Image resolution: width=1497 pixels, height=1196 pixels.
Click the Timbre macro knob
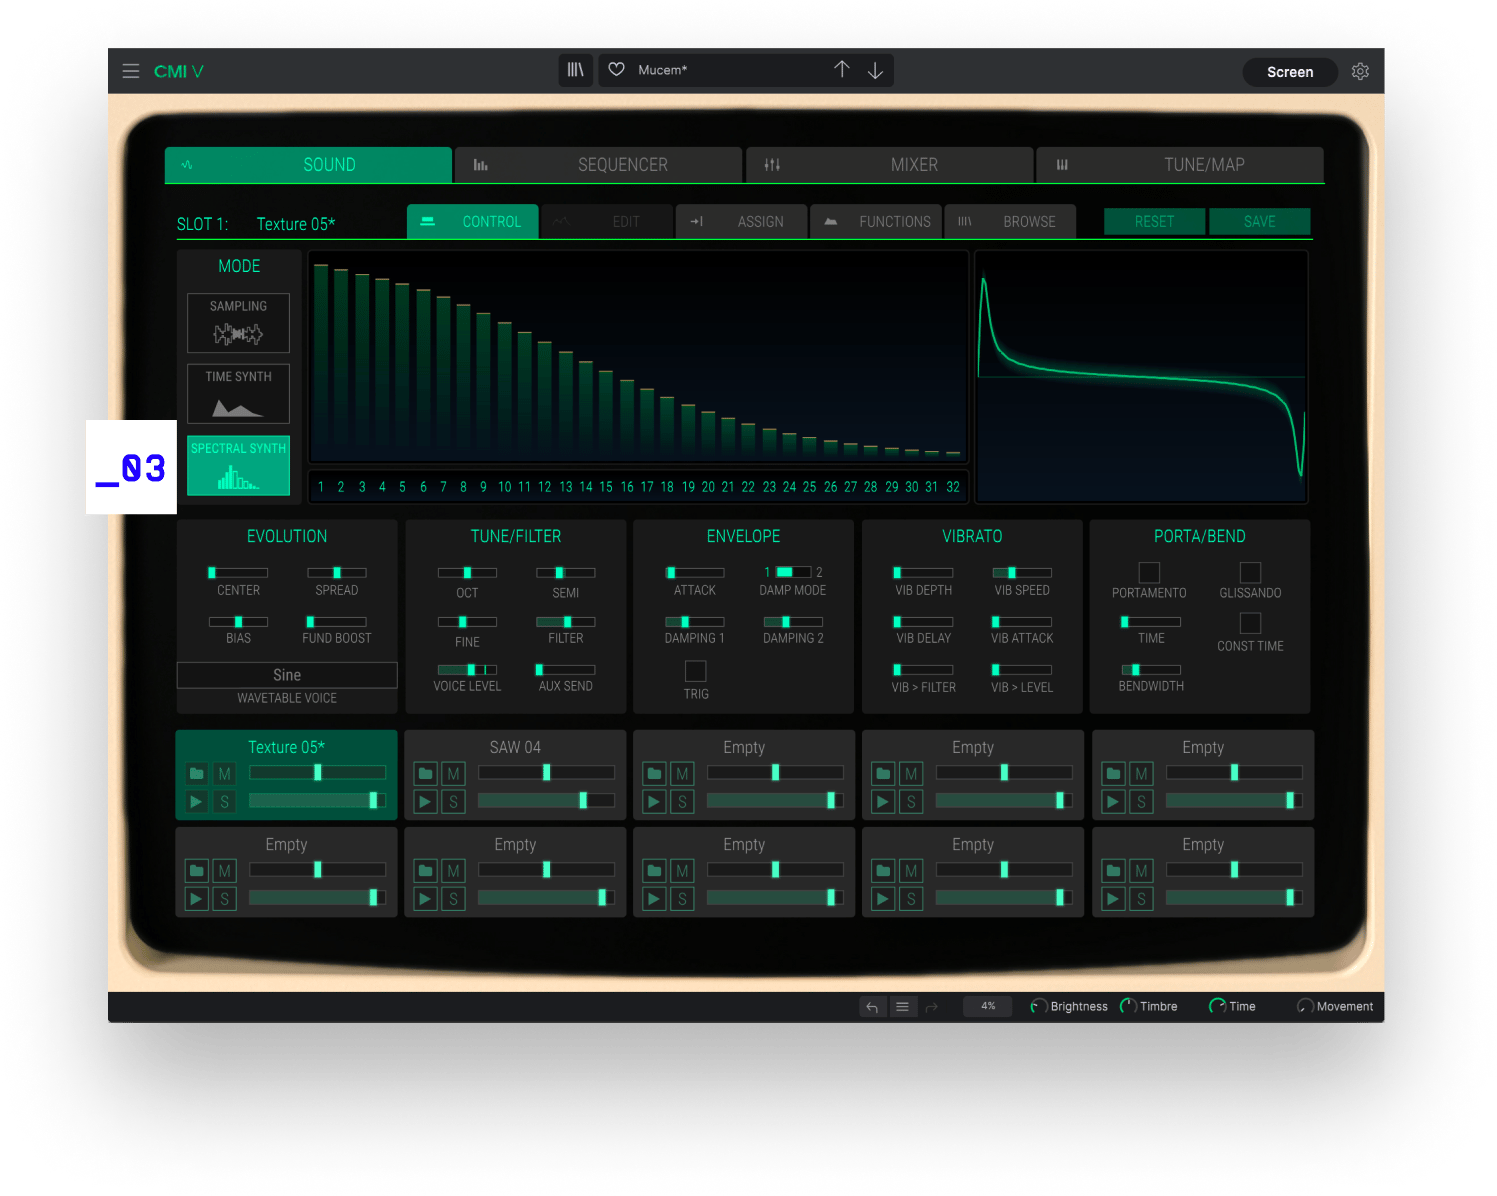[x=1128, y=1006]
